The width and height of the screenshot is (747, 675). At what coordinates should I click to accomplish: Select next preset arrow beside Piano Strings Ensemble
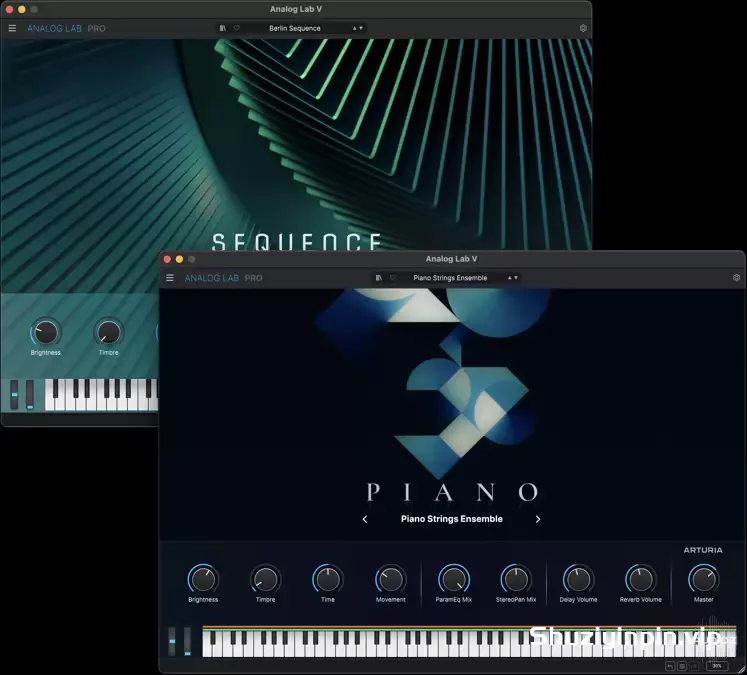[x=516, y=278]
